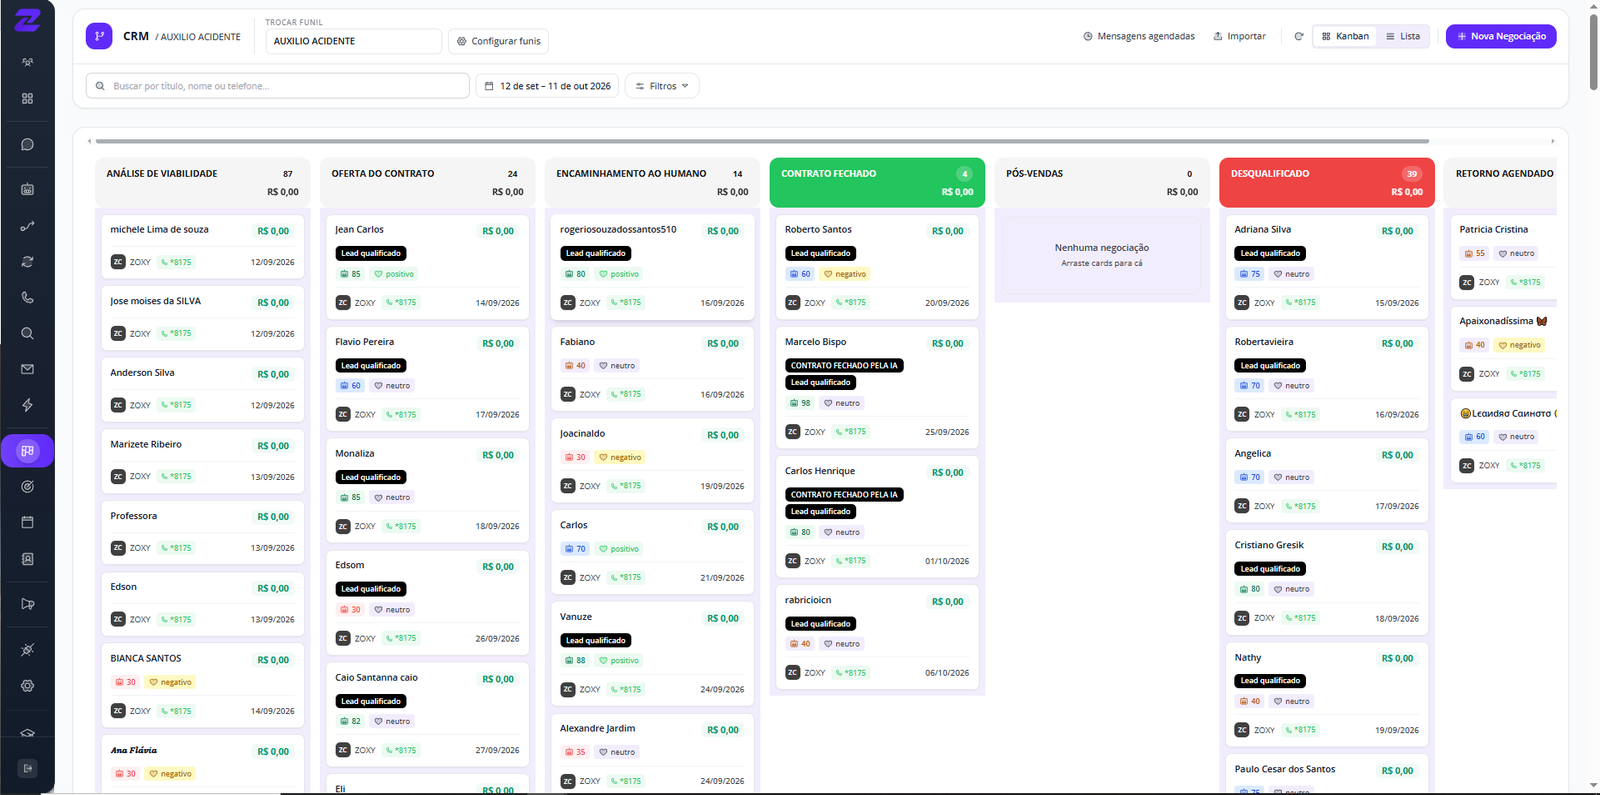Open the target goals icon in sidebar
The height and width of the screenshot is (795, 1600).
coord(27,487)
